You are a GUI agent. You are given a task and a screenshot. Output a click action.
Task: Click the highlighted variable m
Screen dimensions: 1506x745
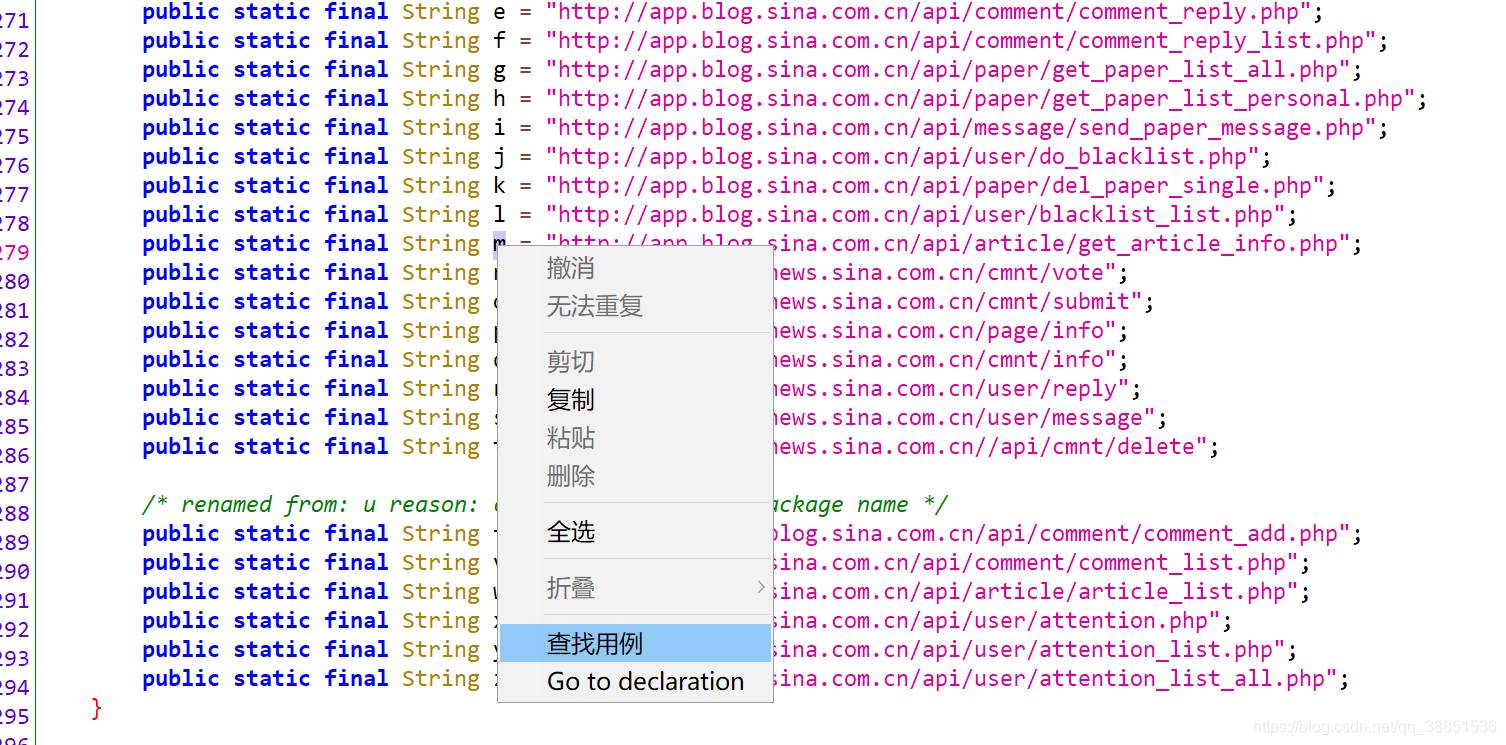pos(499,244)
